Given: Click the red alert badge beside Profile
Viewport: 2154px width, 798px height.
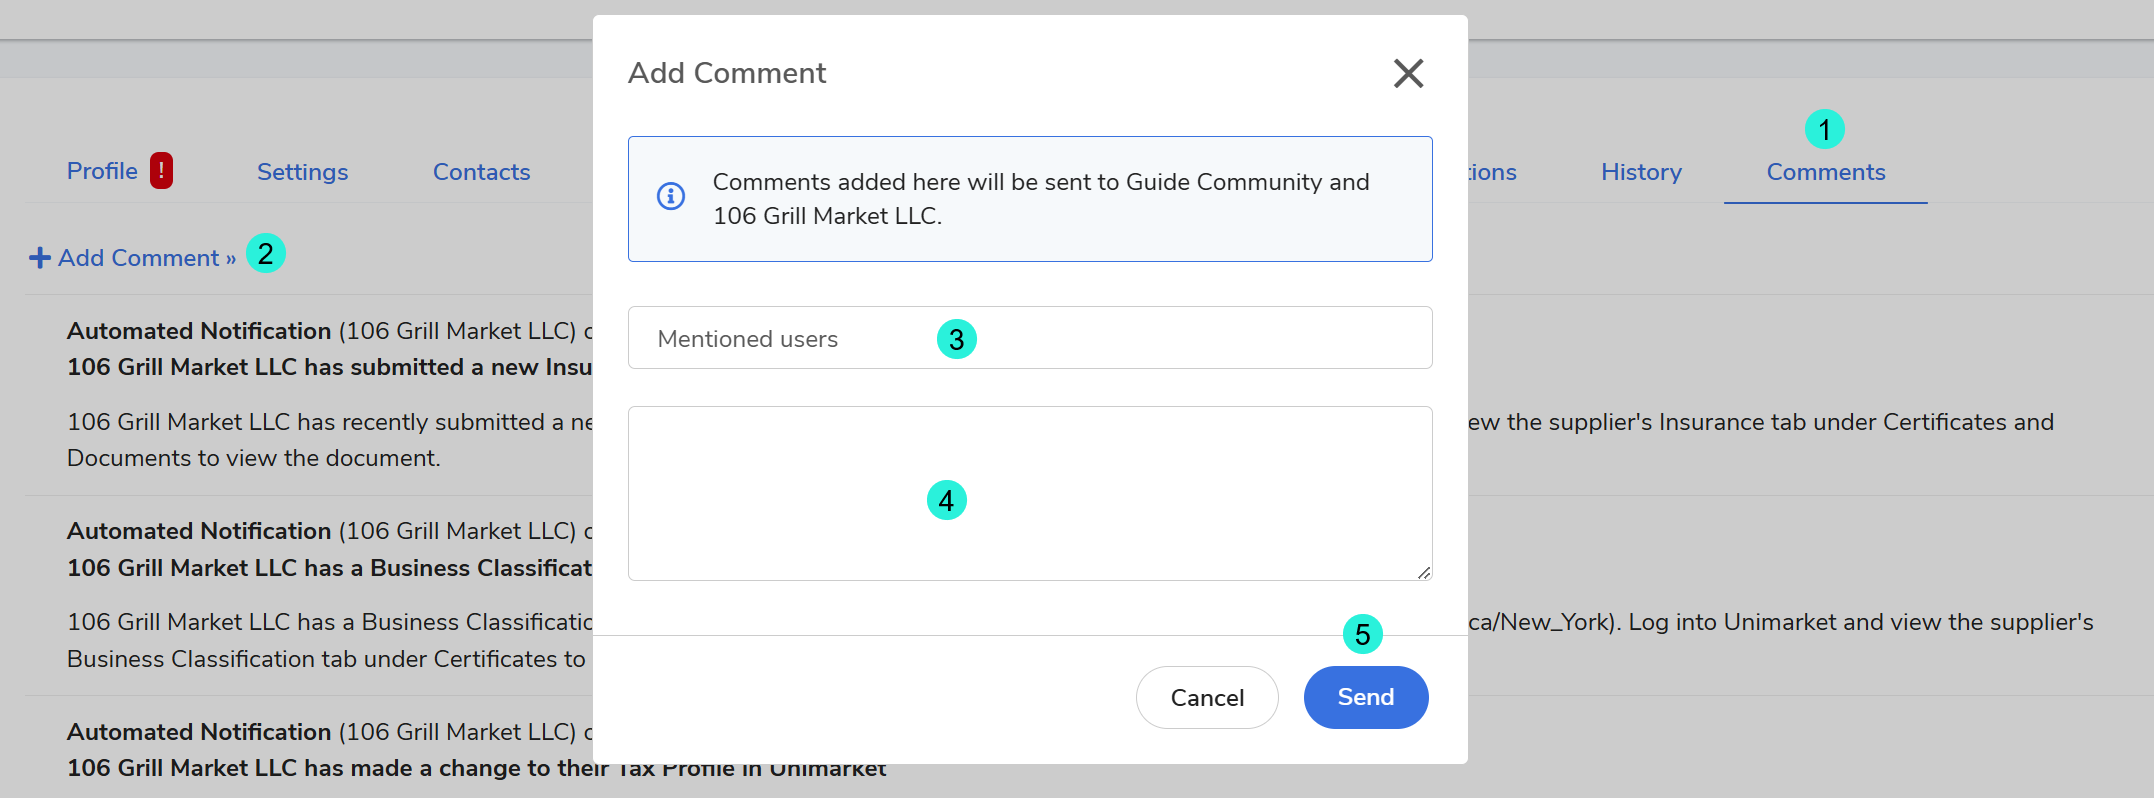Looking at the screenshot, I should [x=161, y=171].
